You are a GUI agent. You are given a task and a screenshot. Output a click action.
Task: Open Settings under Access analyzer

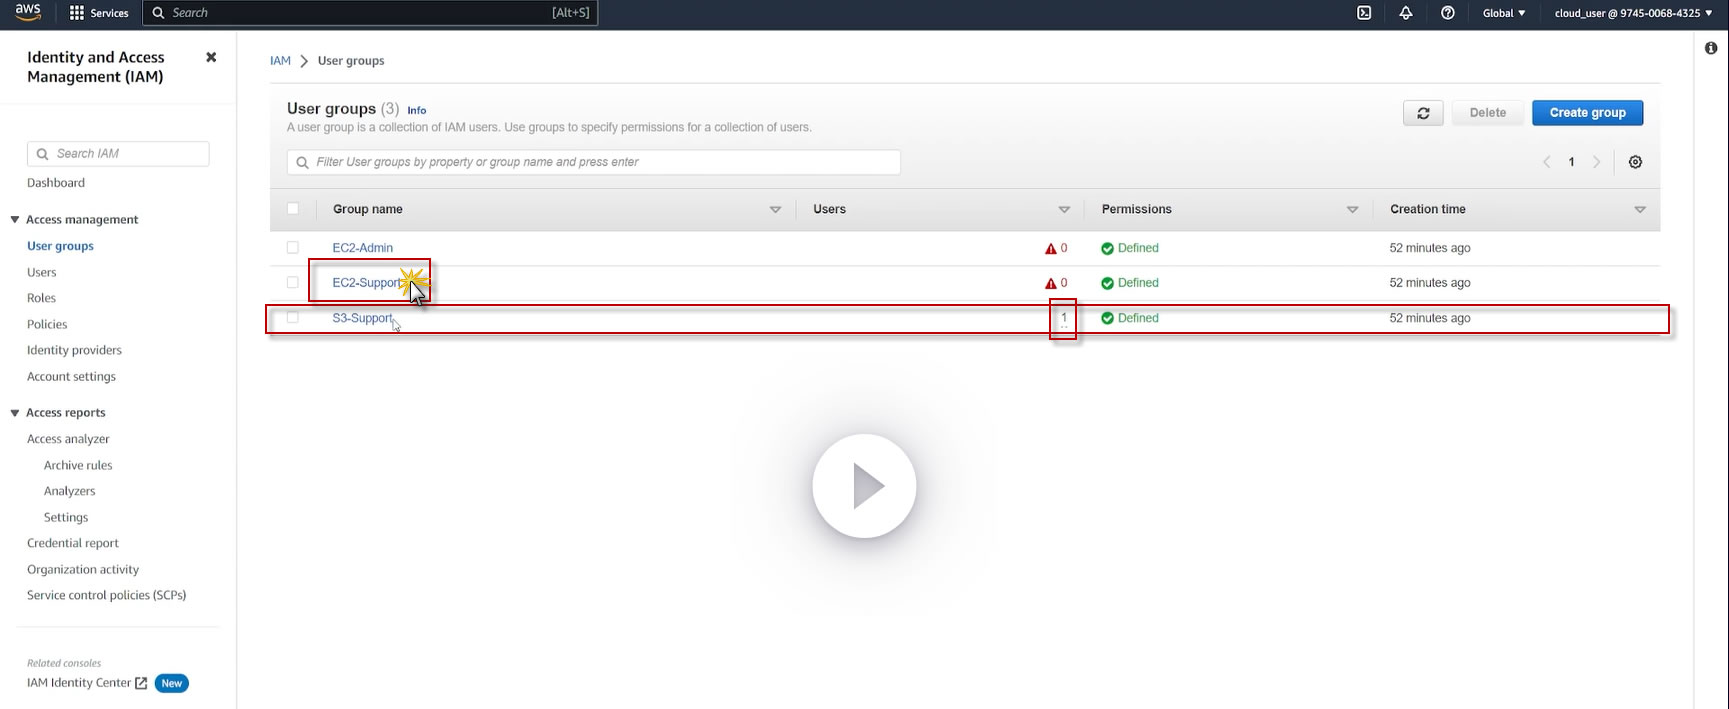tap(66, 517)
